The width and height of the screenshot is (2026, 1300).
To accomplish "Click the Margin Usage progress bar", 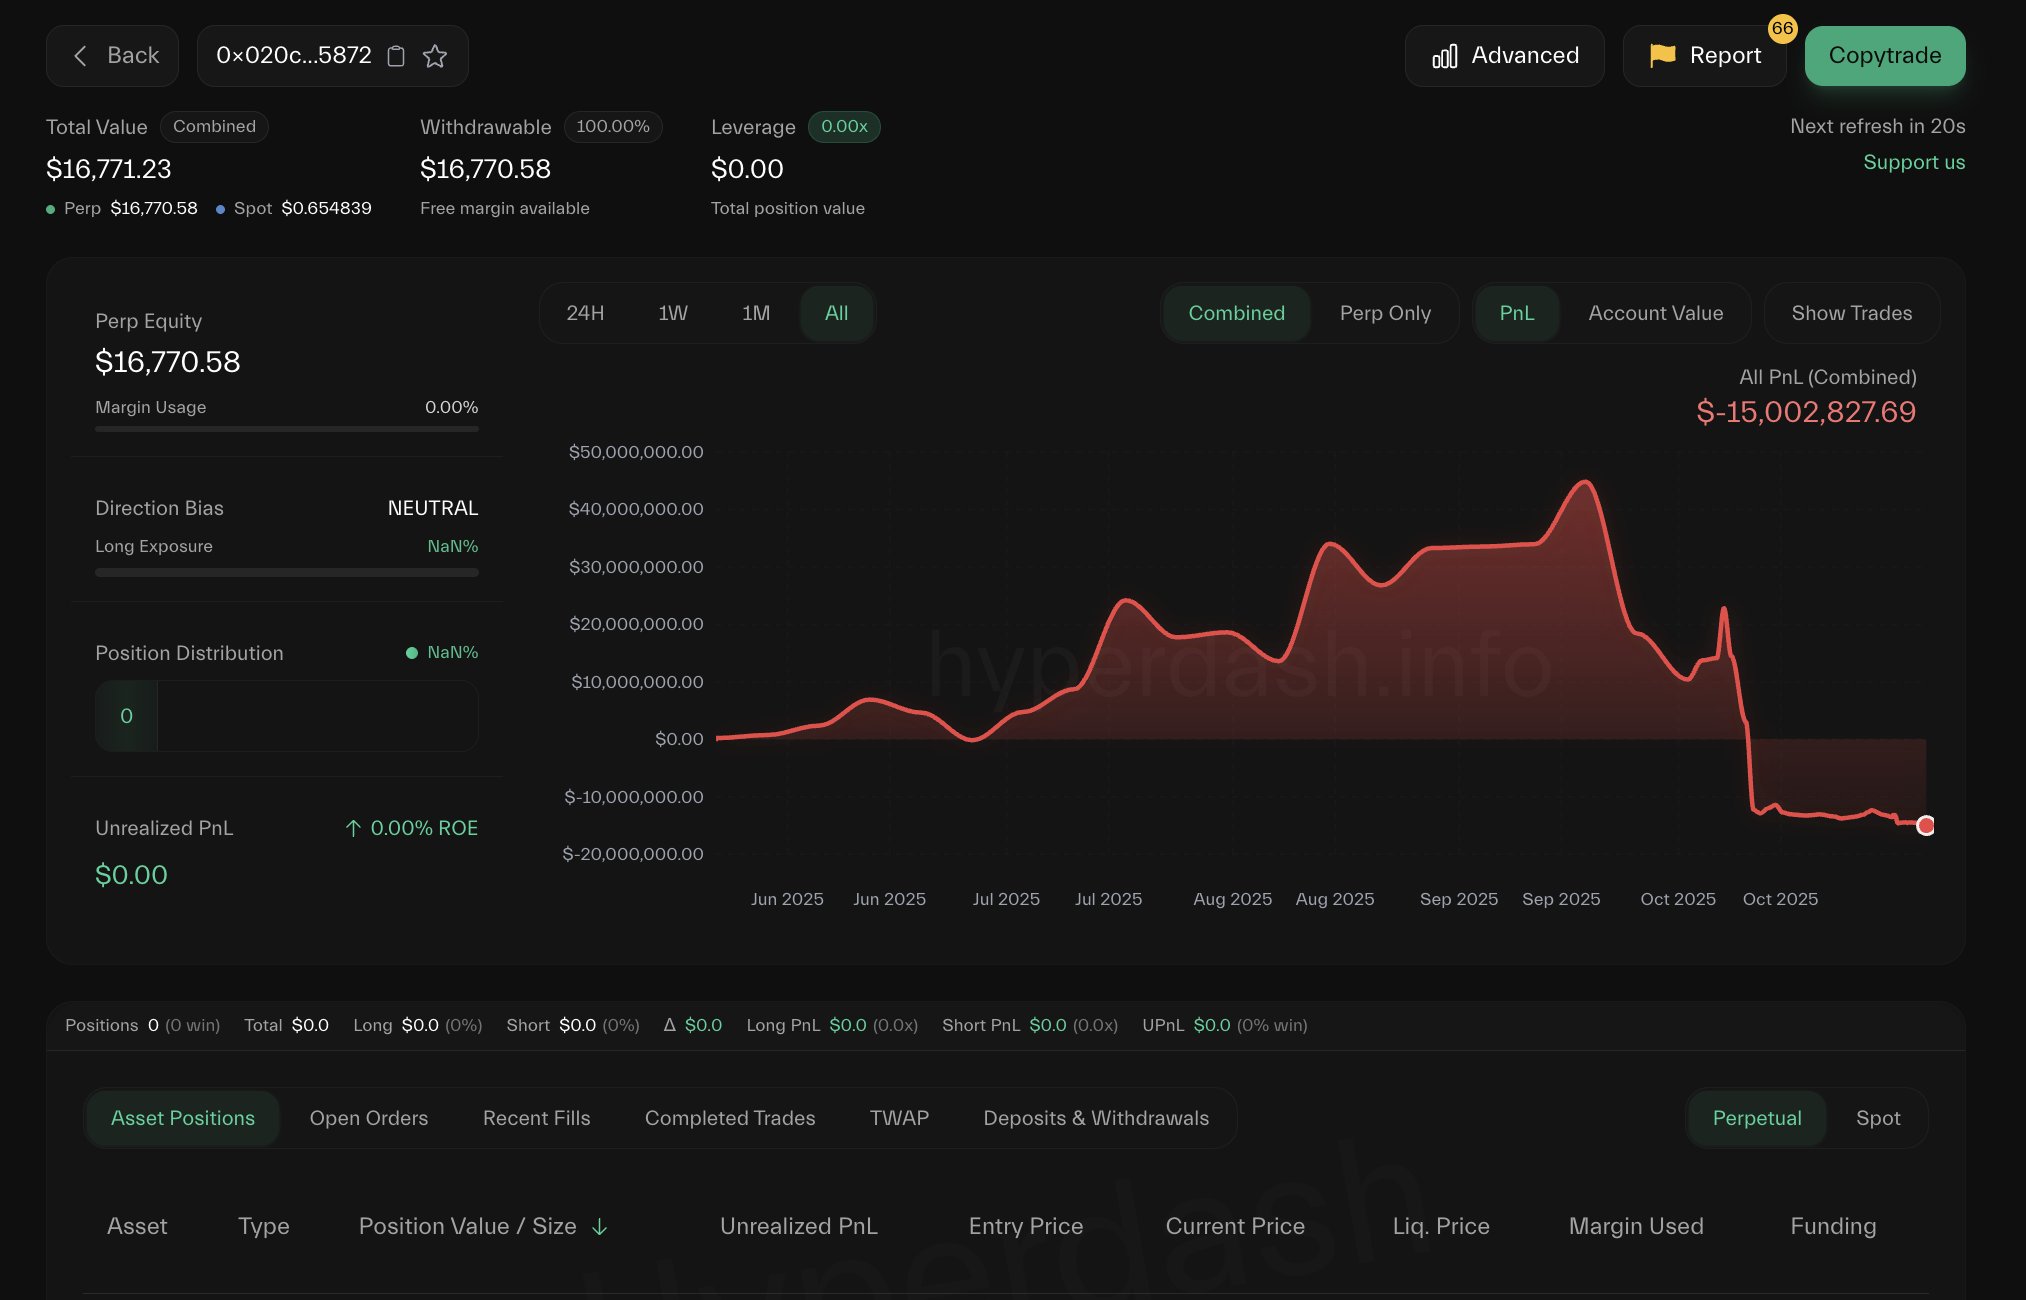I will tap(286, 429).
